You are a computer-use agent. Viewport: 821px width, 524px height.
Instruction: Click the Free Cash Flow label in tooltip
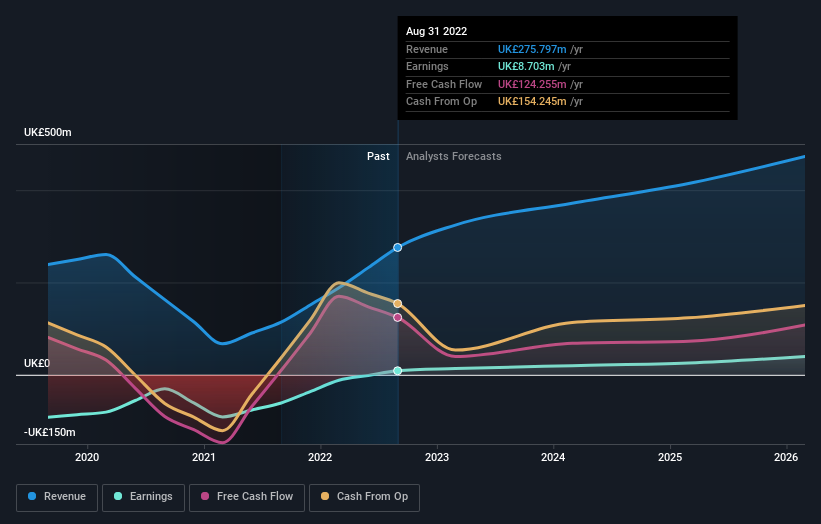pyautogui.click(x=444, y=84)
